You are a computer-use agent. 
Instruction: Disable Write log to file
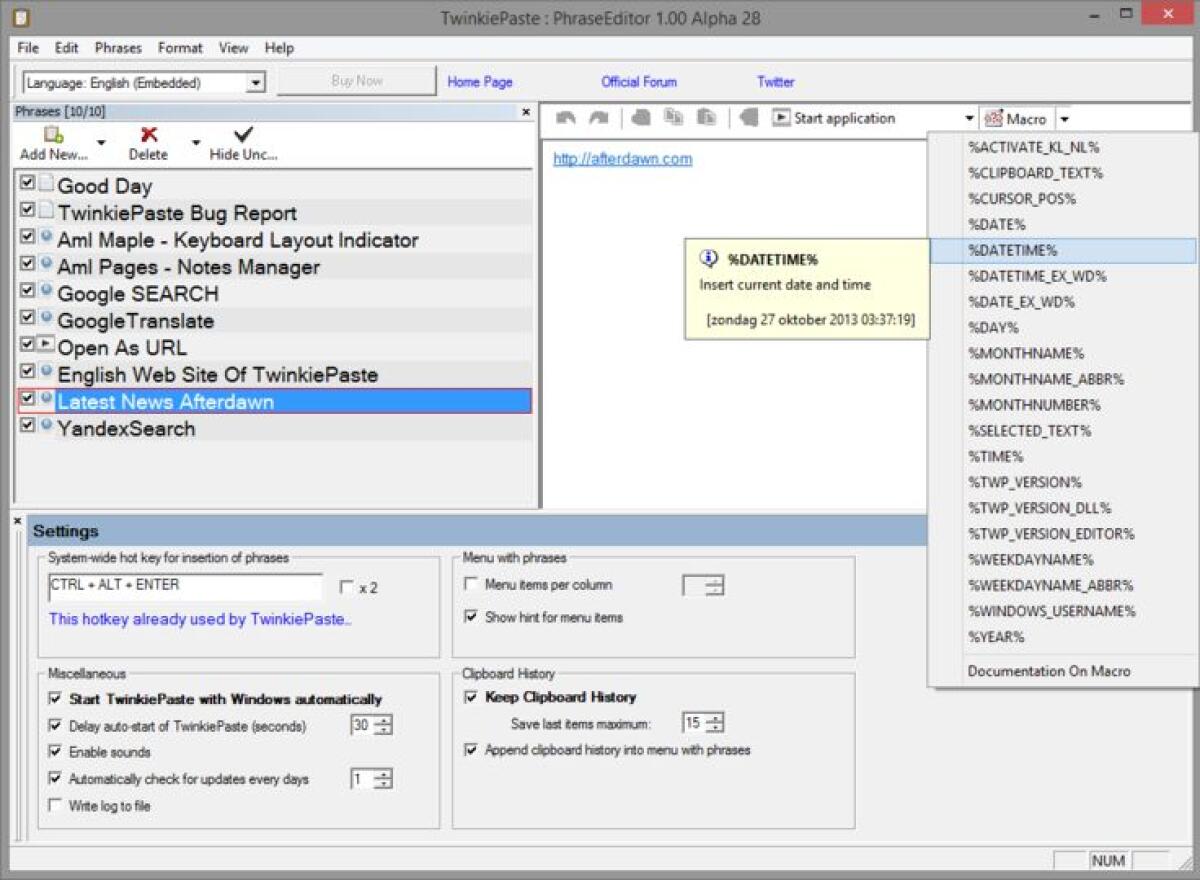click(x=56, y=805)
